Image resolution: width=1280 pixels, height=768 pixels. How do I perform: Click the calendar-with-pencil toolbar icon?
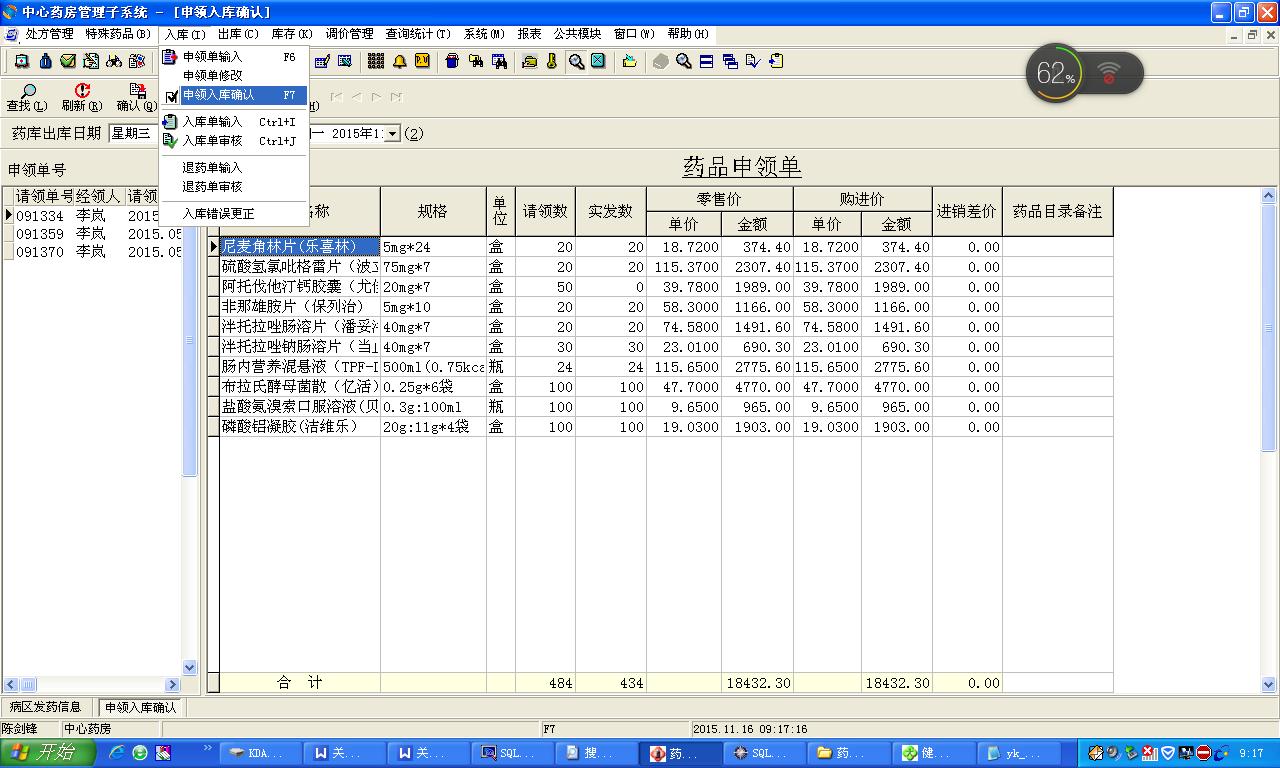(x=322, y=61)
